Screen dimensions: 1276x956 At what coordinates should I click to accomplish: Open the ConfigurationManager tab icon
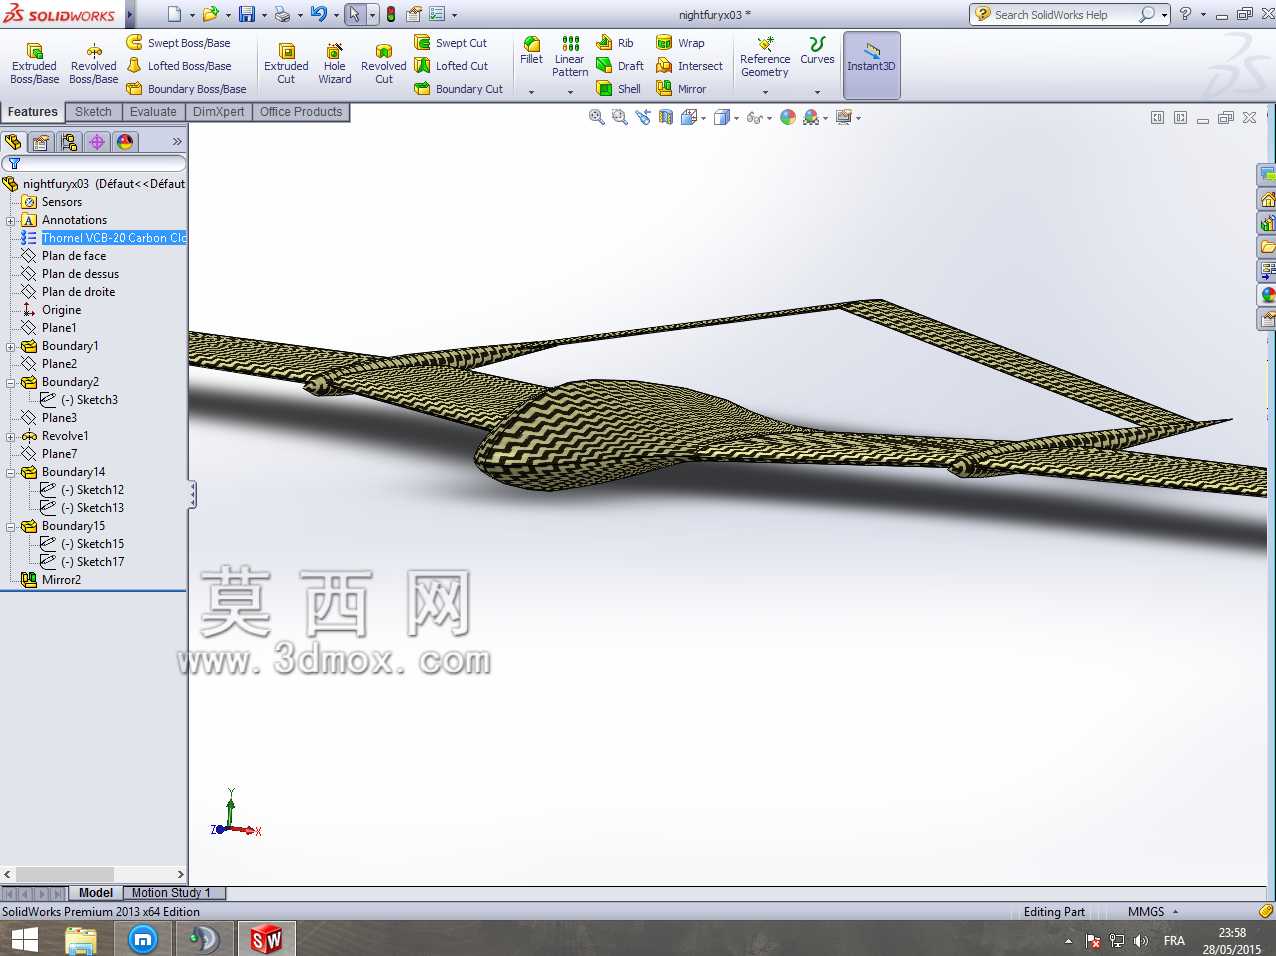pos(69,142)
